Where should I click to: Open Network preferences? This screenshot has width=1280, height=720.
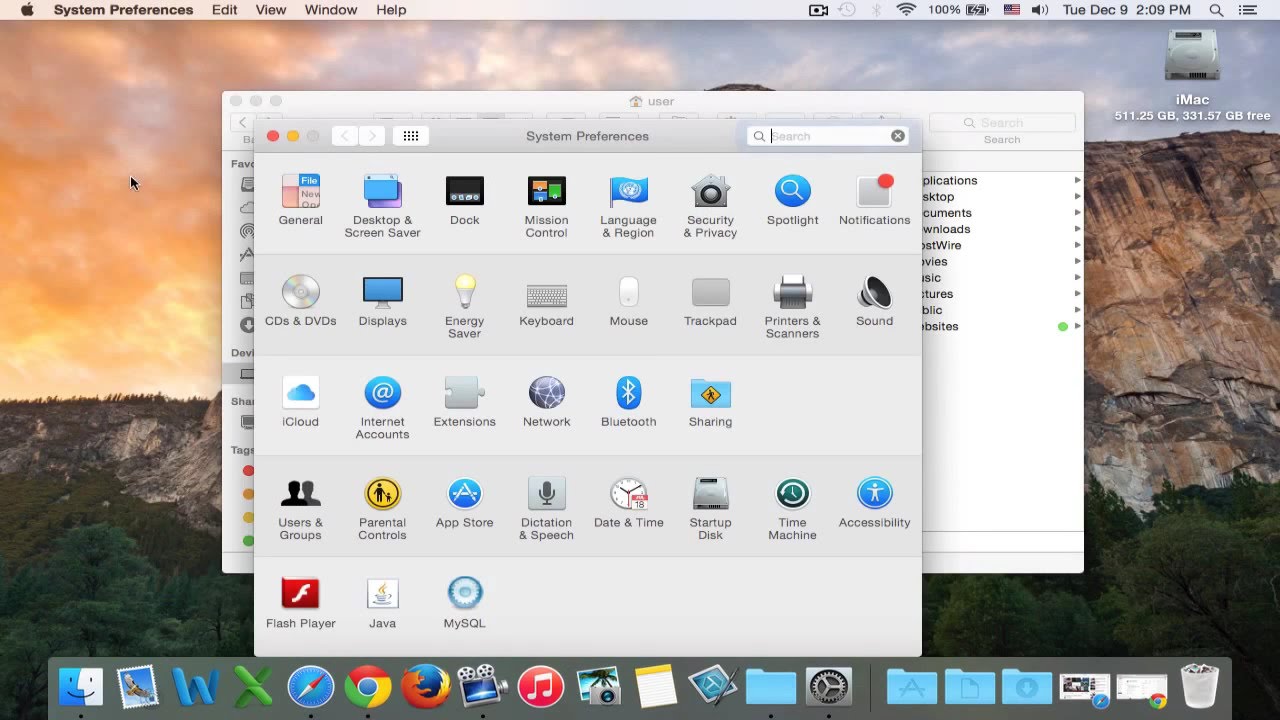click(x=546, y=402)
